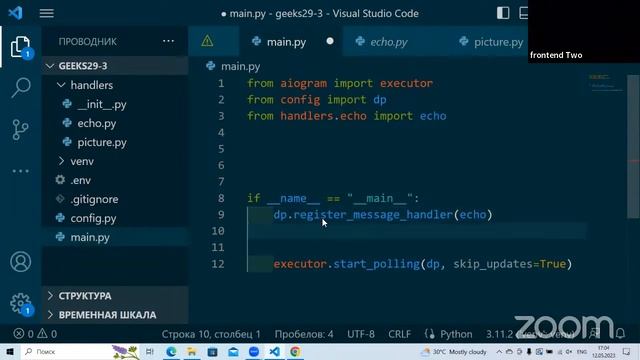Open Microsoft Store from the taskbar

(x=212, y=351)
